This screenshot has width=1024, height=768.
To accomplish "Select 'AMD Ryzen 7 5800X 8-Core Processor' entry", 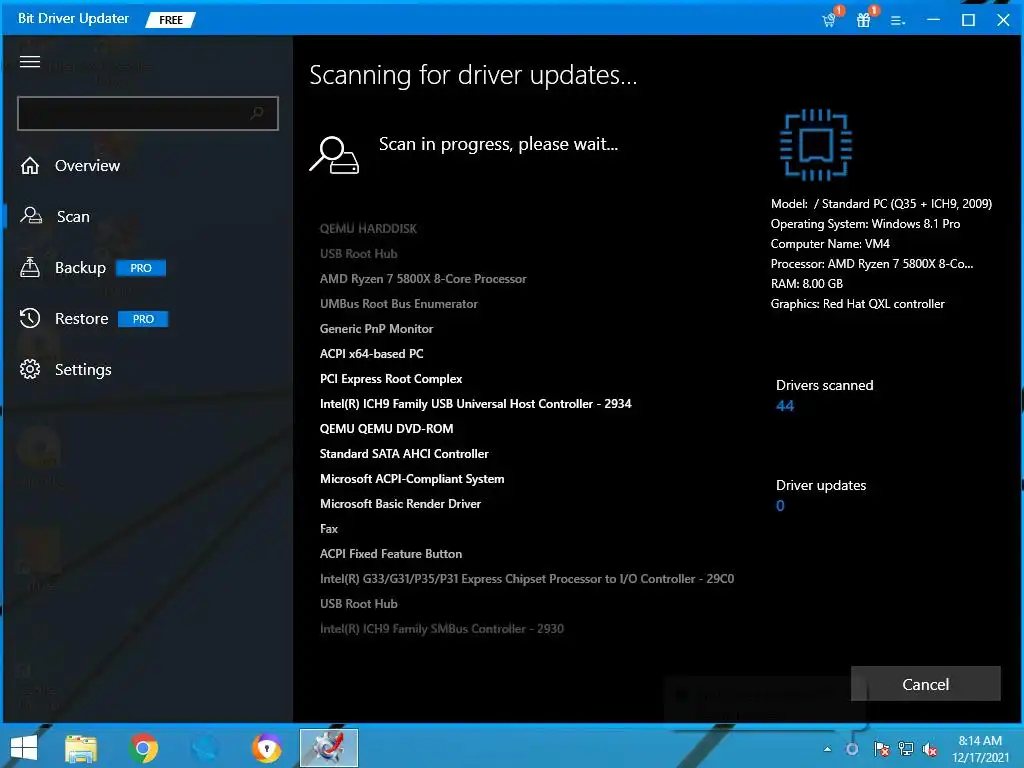I will (x=423, y=279).
